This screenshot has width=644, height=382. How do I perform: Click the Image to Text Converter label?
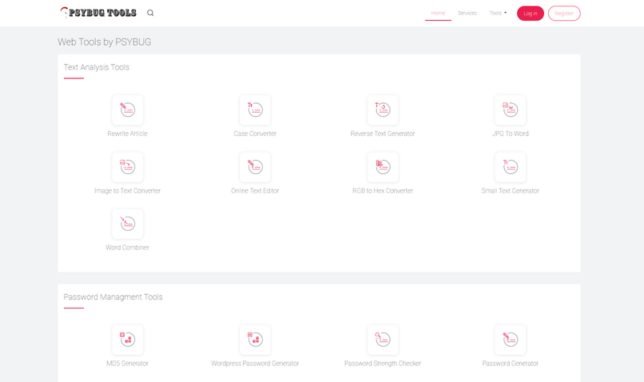tap(127, 191)
